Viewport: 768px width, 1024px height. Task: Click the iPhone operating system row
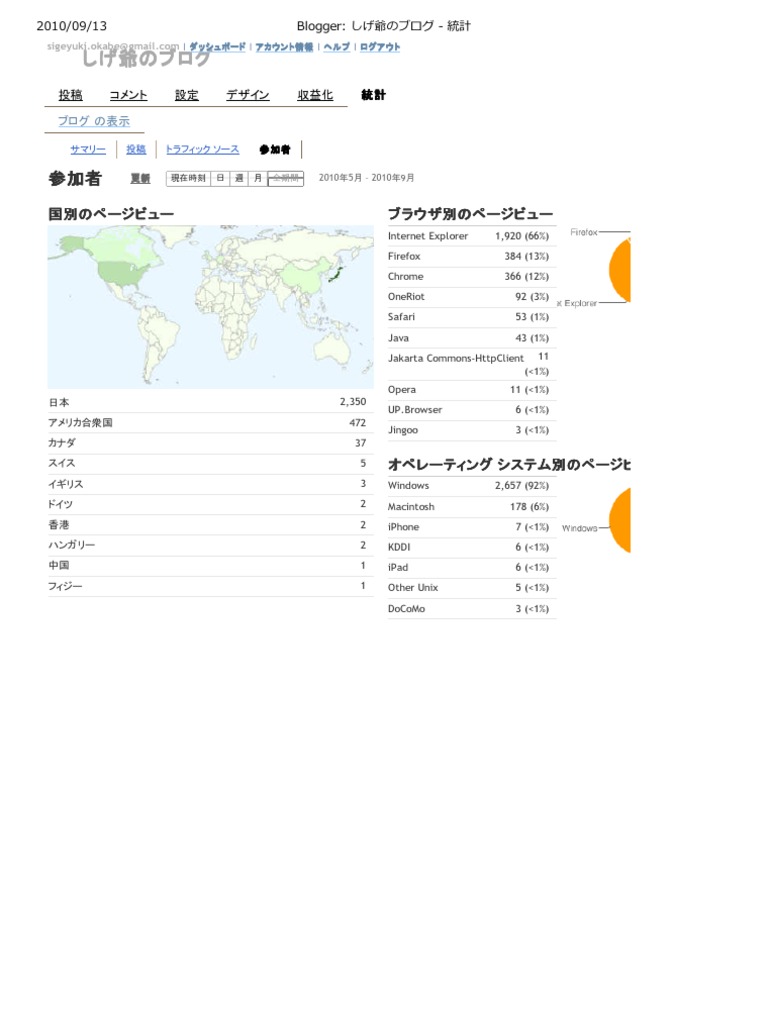[472, 526]
